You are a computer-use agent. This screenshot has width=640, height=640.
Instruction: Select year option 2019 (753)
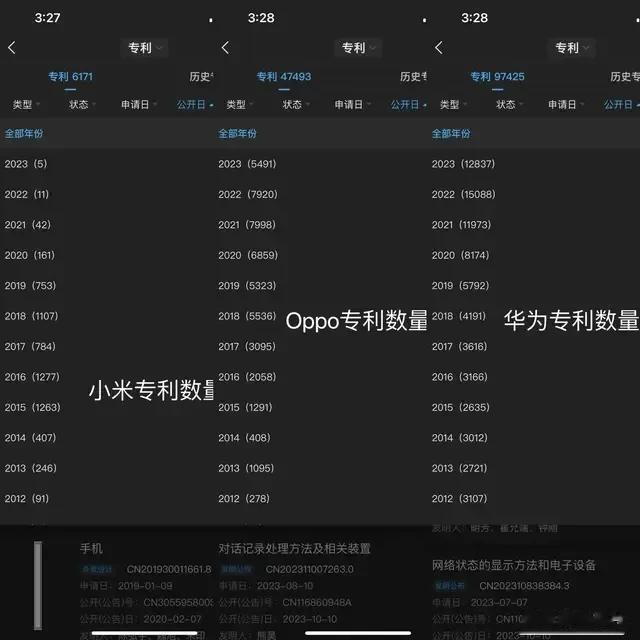(x=30, y=285)
